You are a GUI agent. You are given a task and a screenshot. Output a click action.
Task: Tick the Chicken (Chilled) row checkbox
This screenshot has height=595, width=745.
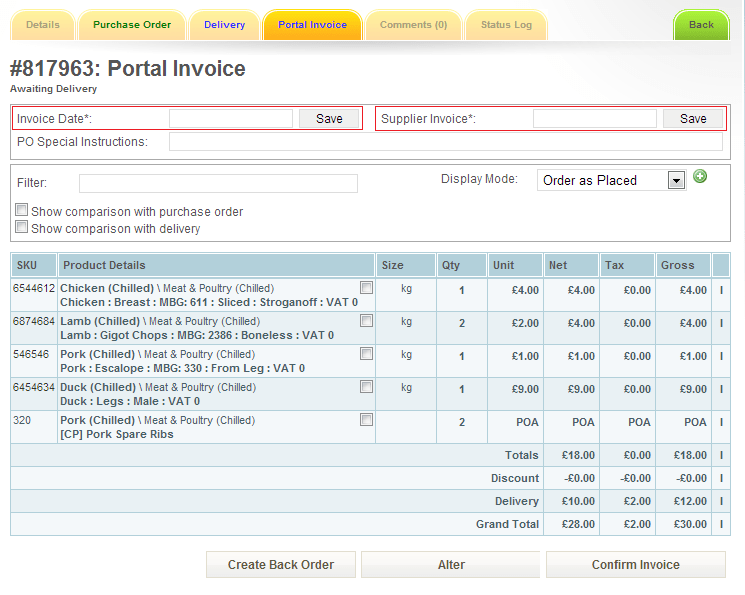pos(366,288)
